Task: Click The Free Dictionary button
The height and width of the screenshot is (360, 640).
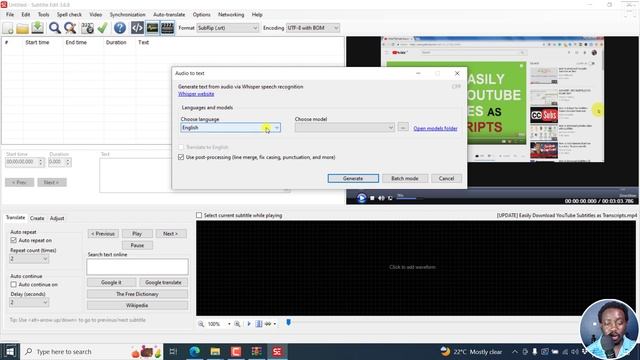Action: pyautogui.click(x=137, y=294)
